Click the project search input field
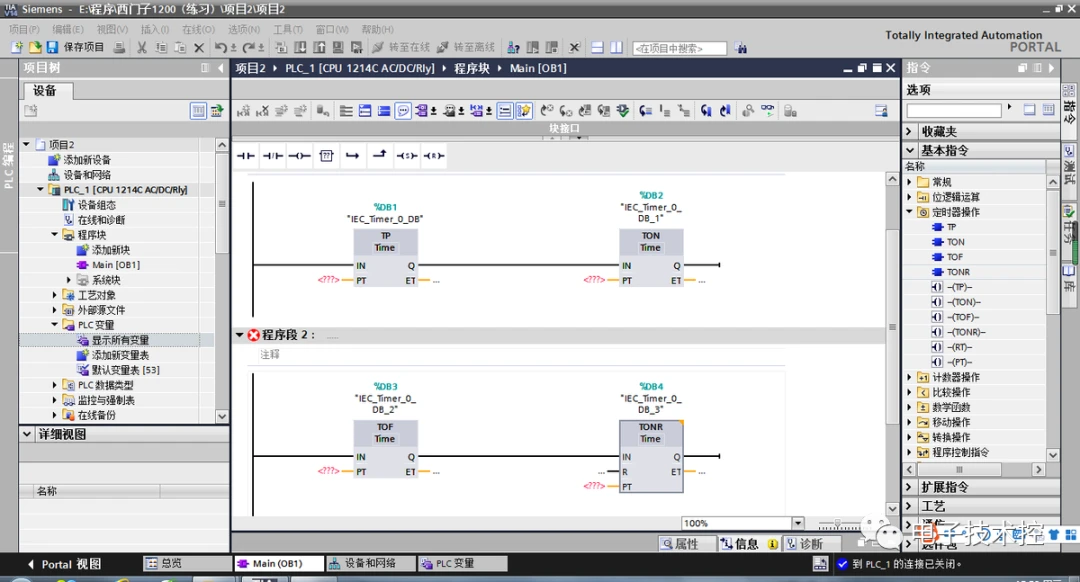The width and height of the screenshot is (1080, 582). point(679,48)
